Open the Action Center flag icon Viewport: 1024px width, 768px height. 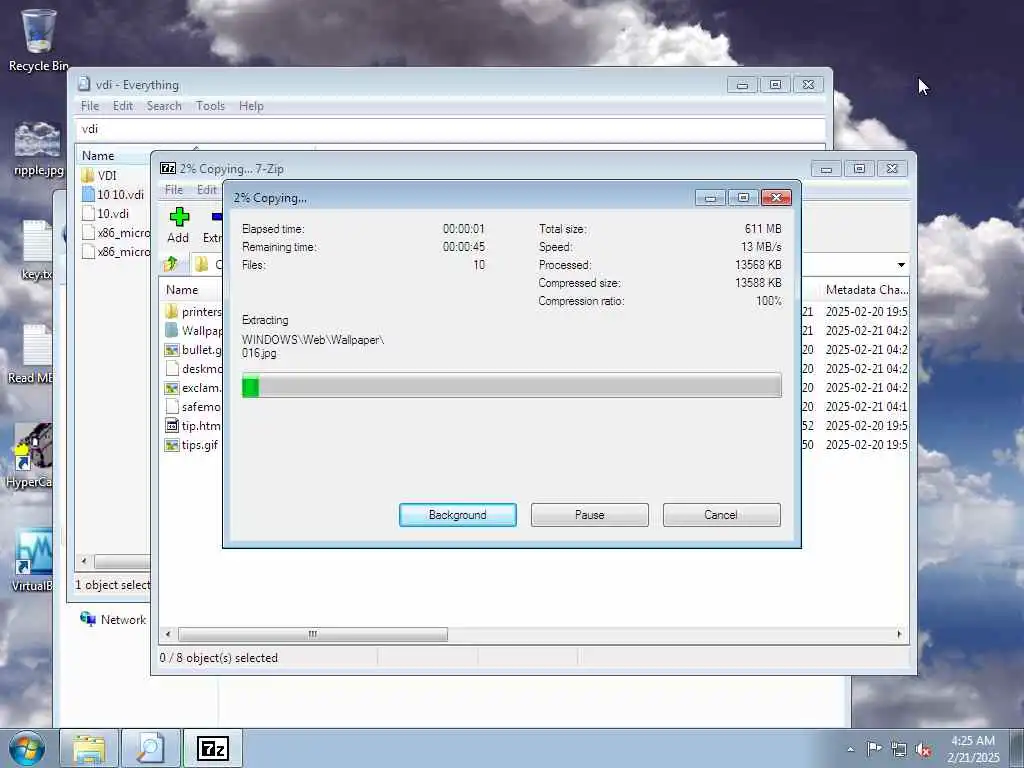874,748
